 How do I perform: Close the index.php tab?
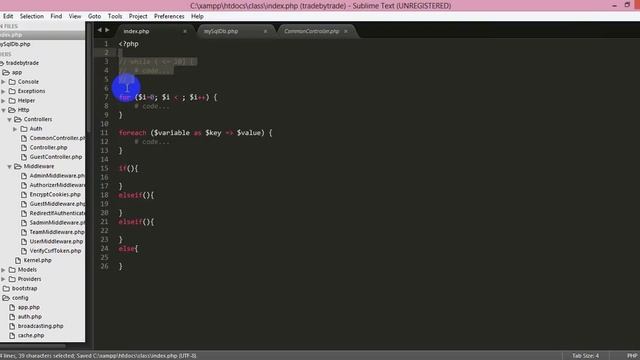[184, 31]
